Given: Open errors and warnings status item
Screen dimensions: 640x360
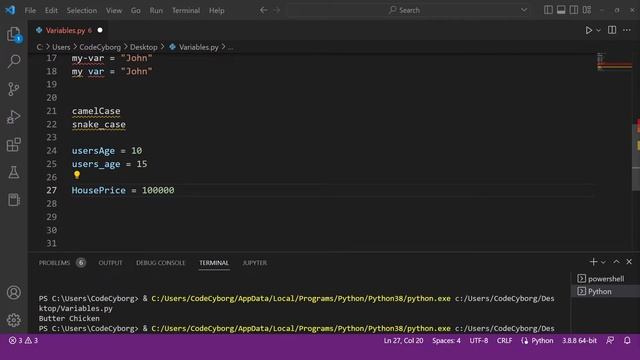Looking at the screenshot, I should click(x=23, y=340).
